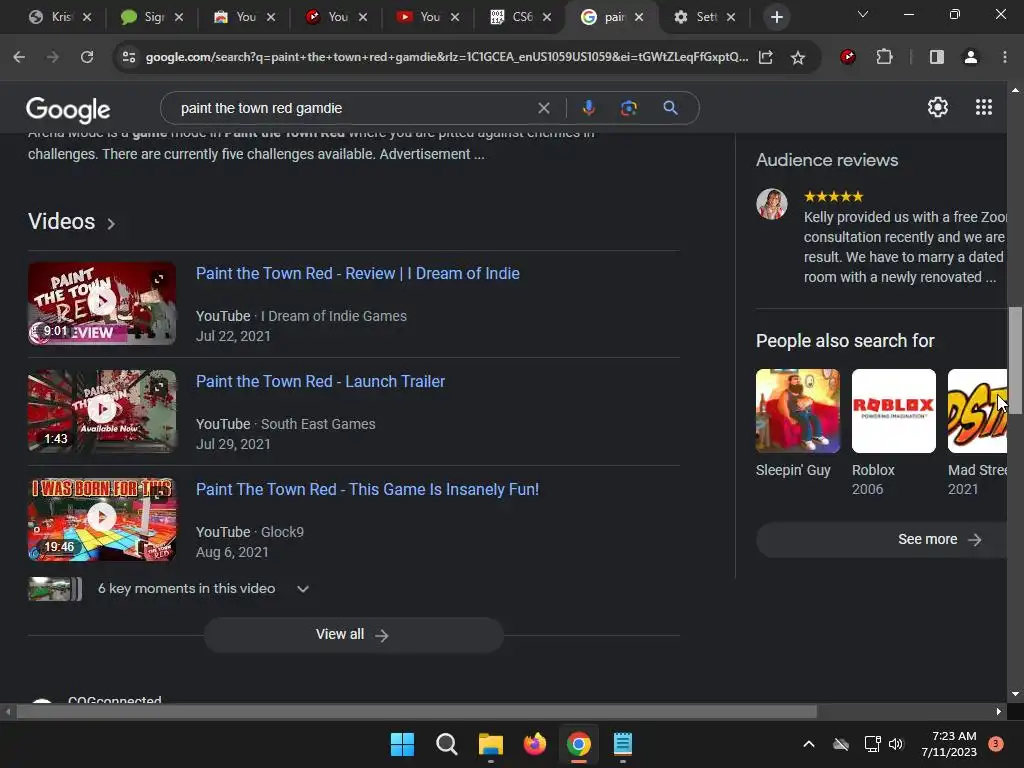Image resolution: width=1024 pixels, height=768 pixels.
Task: Open Notepad app in taskbar
Action: 623,744
